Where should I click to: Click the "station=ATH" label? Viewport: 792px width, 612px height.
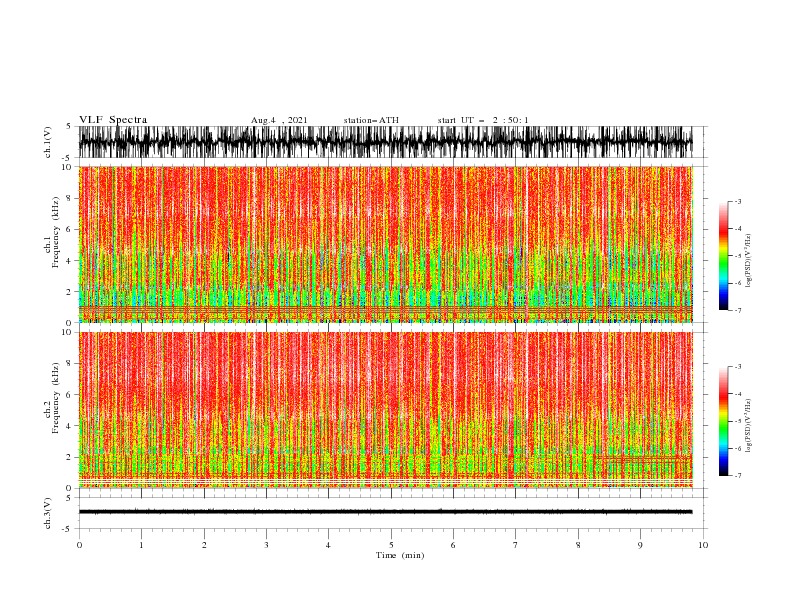pos(371,120)
